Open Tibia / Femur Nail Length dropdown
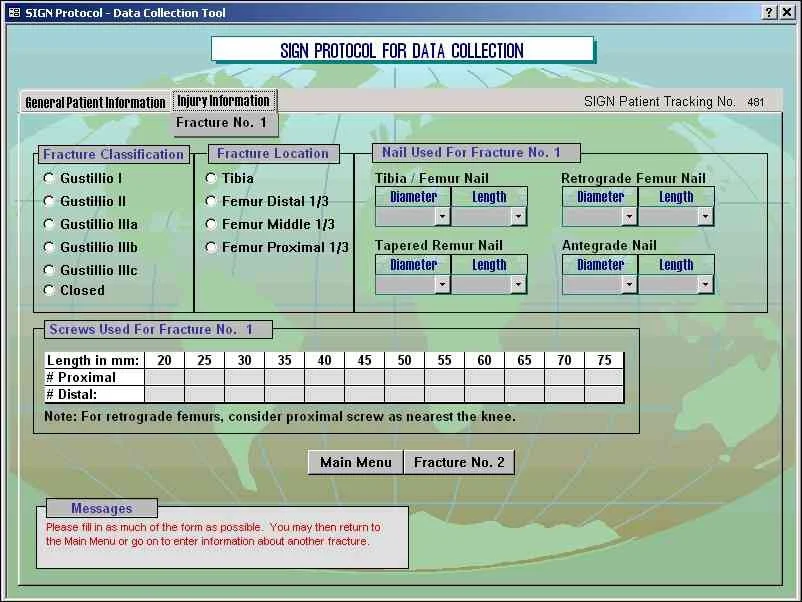 click(518, 216)
